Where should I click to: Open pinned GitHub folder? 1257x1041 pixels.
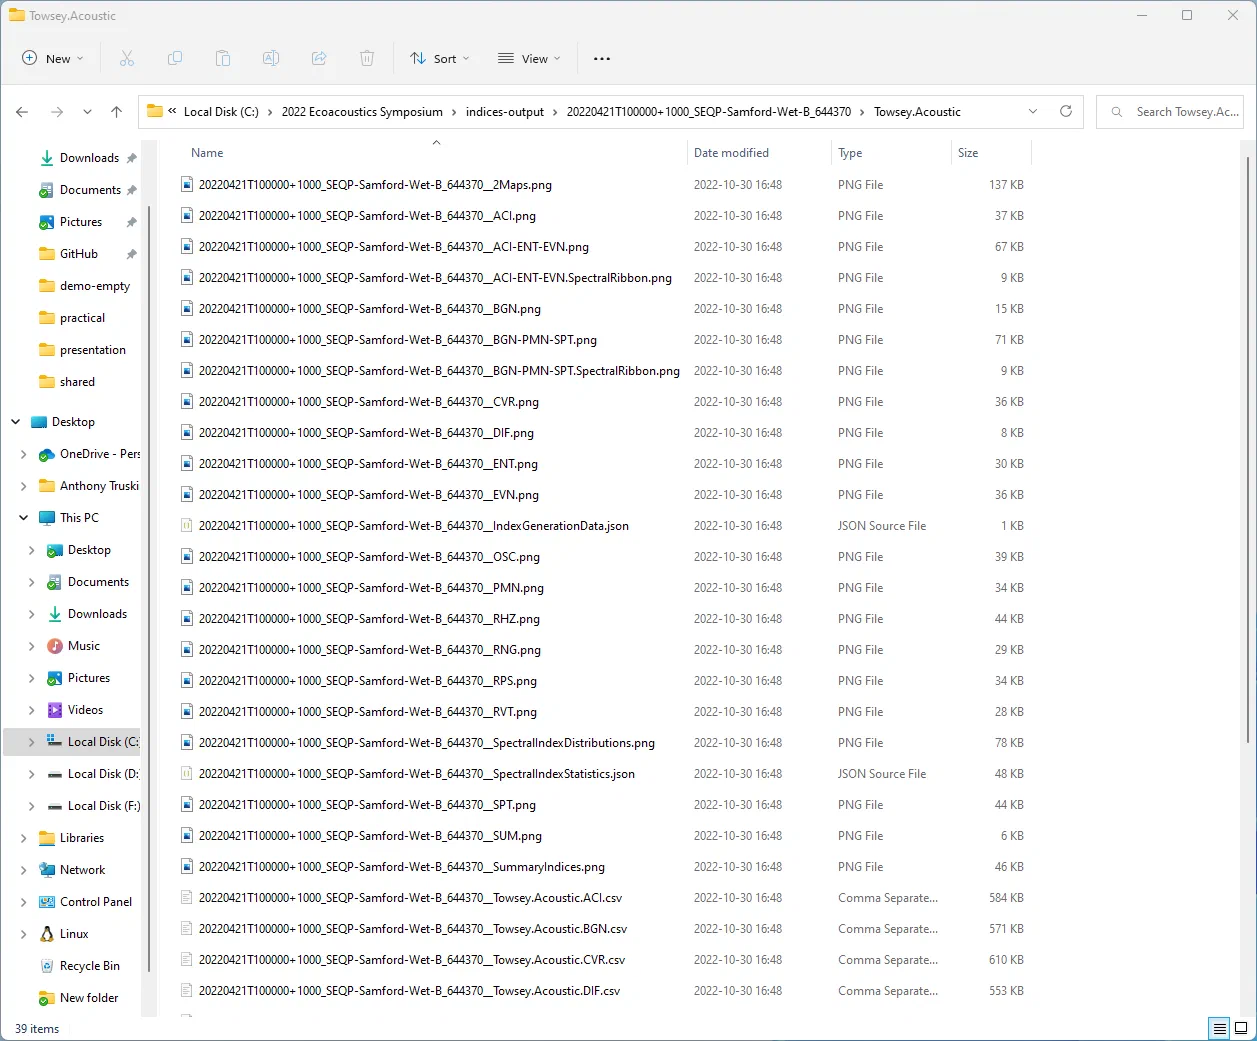(x=79, y=254)
